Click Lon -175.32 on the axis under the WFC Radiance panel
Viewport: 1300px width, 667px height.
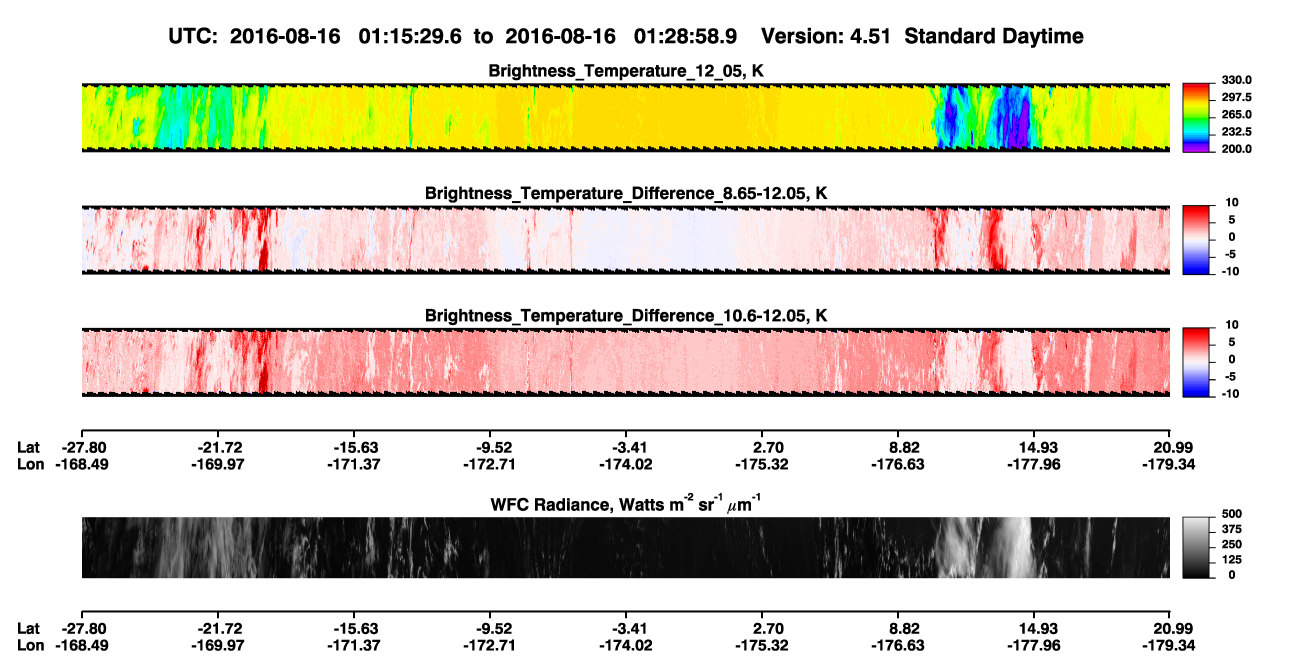click(x=762, y=645)
